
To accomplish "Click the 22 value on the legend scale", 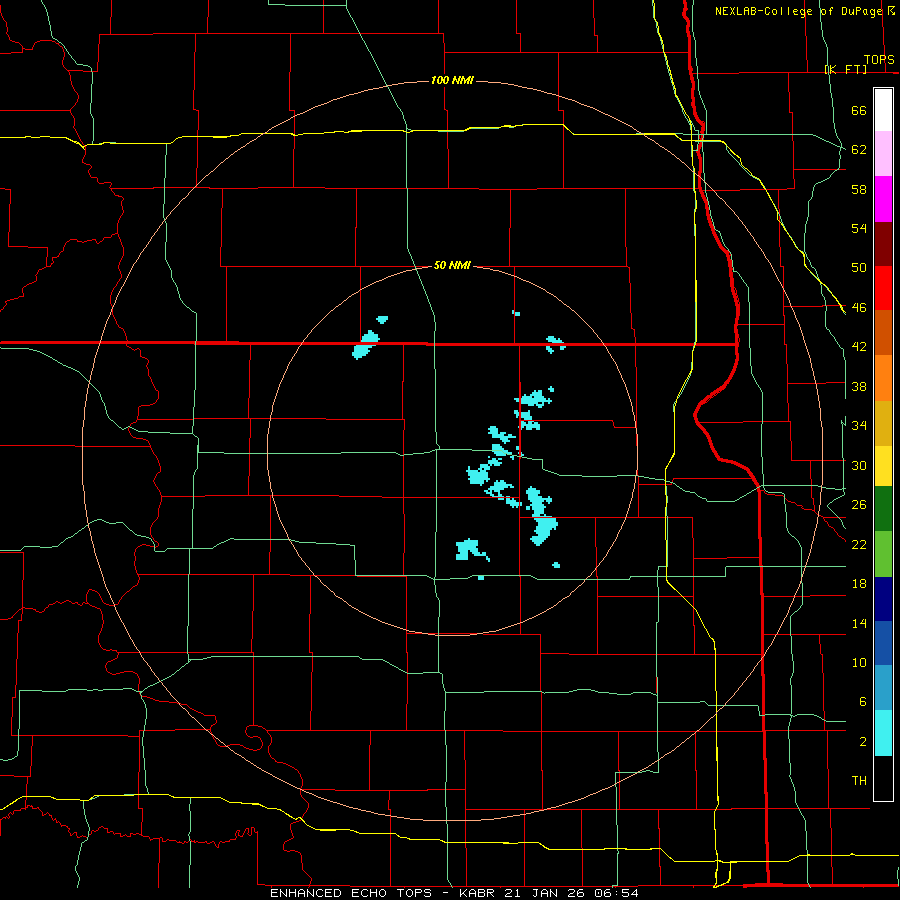I will 859,544.
